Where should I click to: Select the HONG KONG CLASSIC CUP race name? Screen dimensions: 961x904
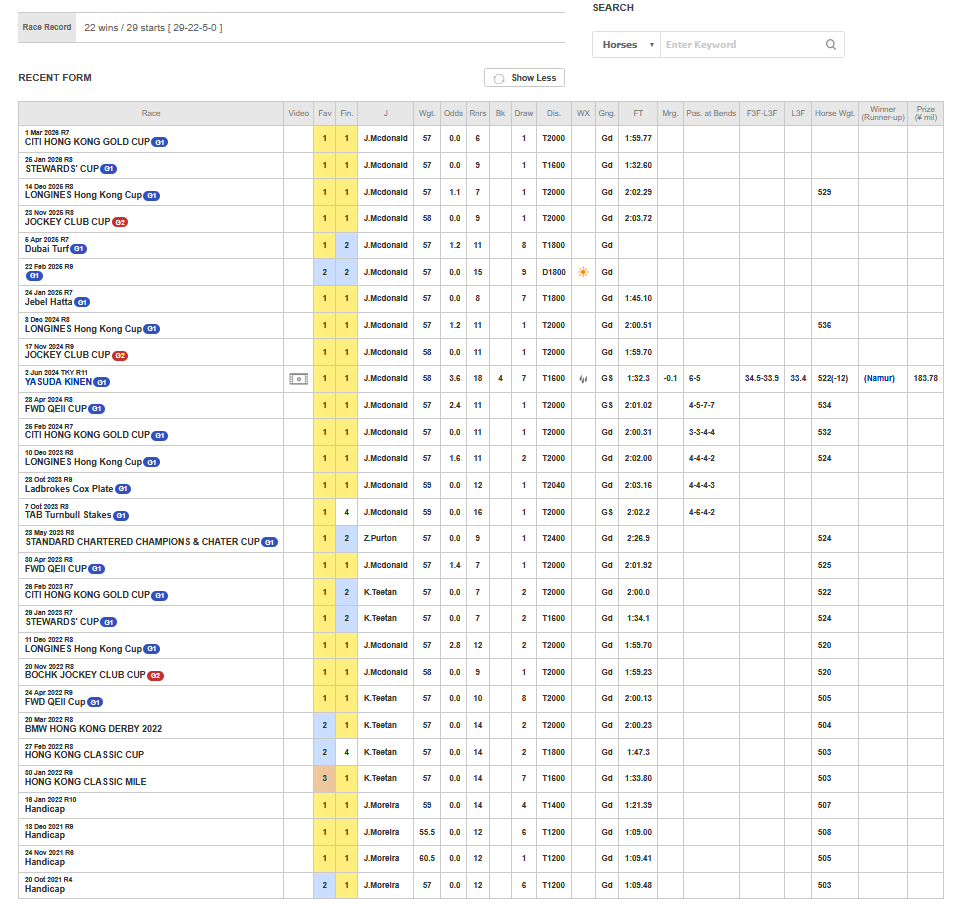(84, 755)
